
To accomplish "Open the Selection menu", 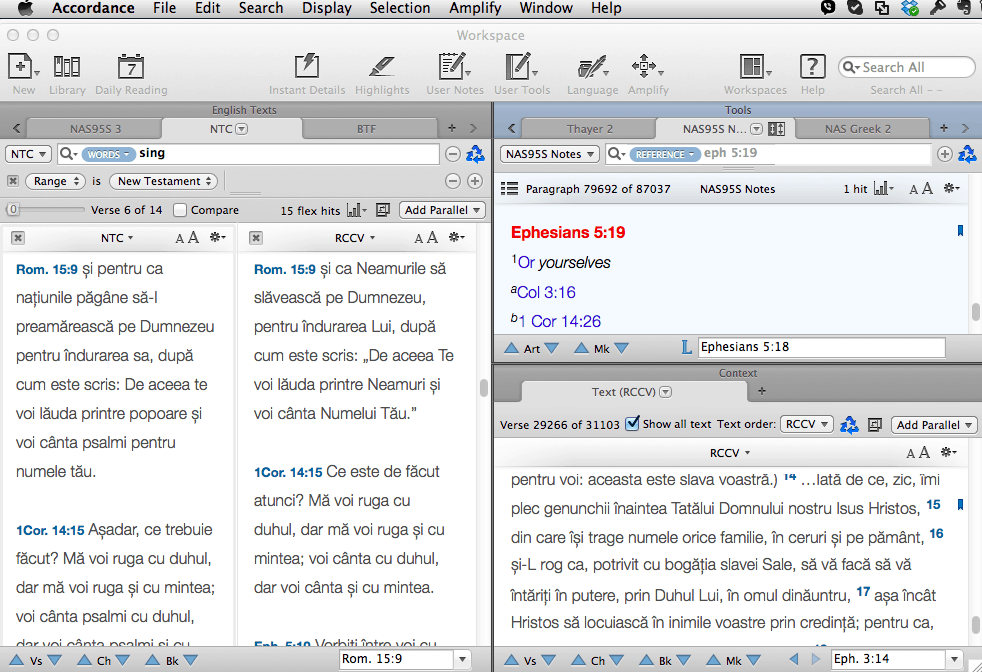I will (400, 8).
